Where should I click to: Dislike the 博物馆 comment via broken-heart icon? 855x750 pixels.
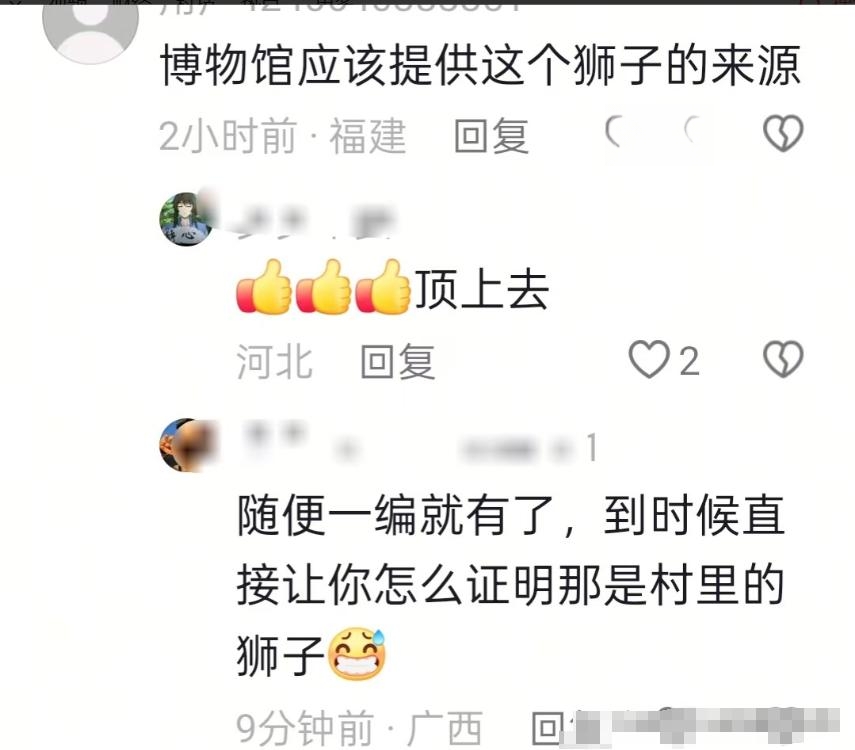tap(784, 133)
